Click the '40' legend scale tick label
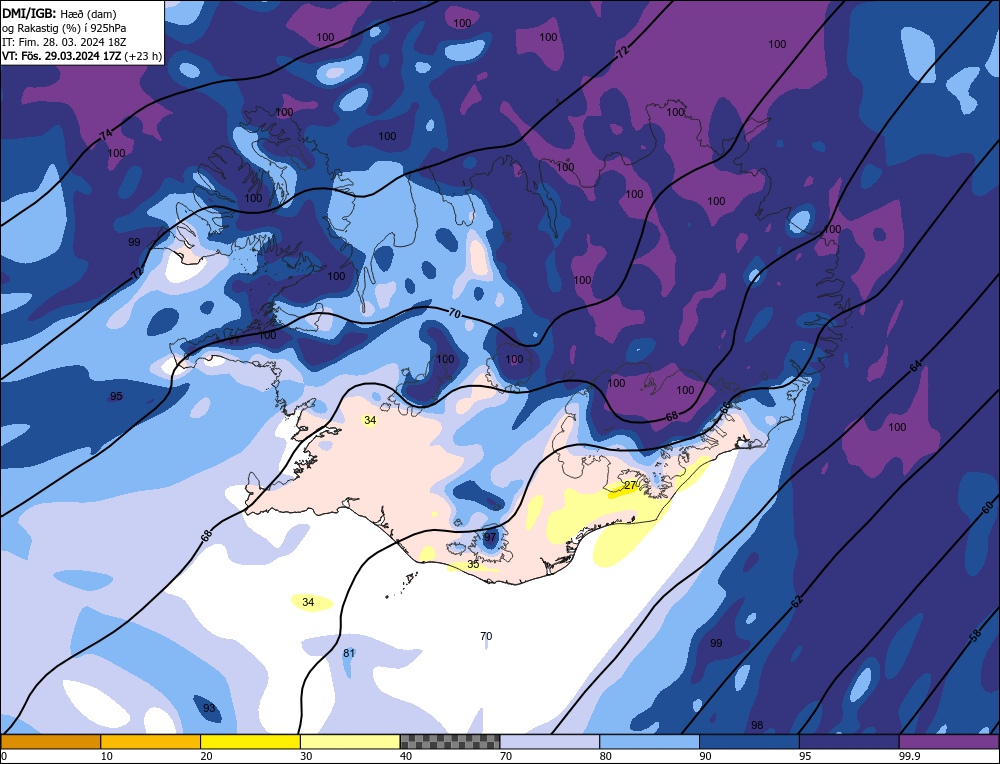The width and height of the screenshot is (1000, 764). [406, 756]
